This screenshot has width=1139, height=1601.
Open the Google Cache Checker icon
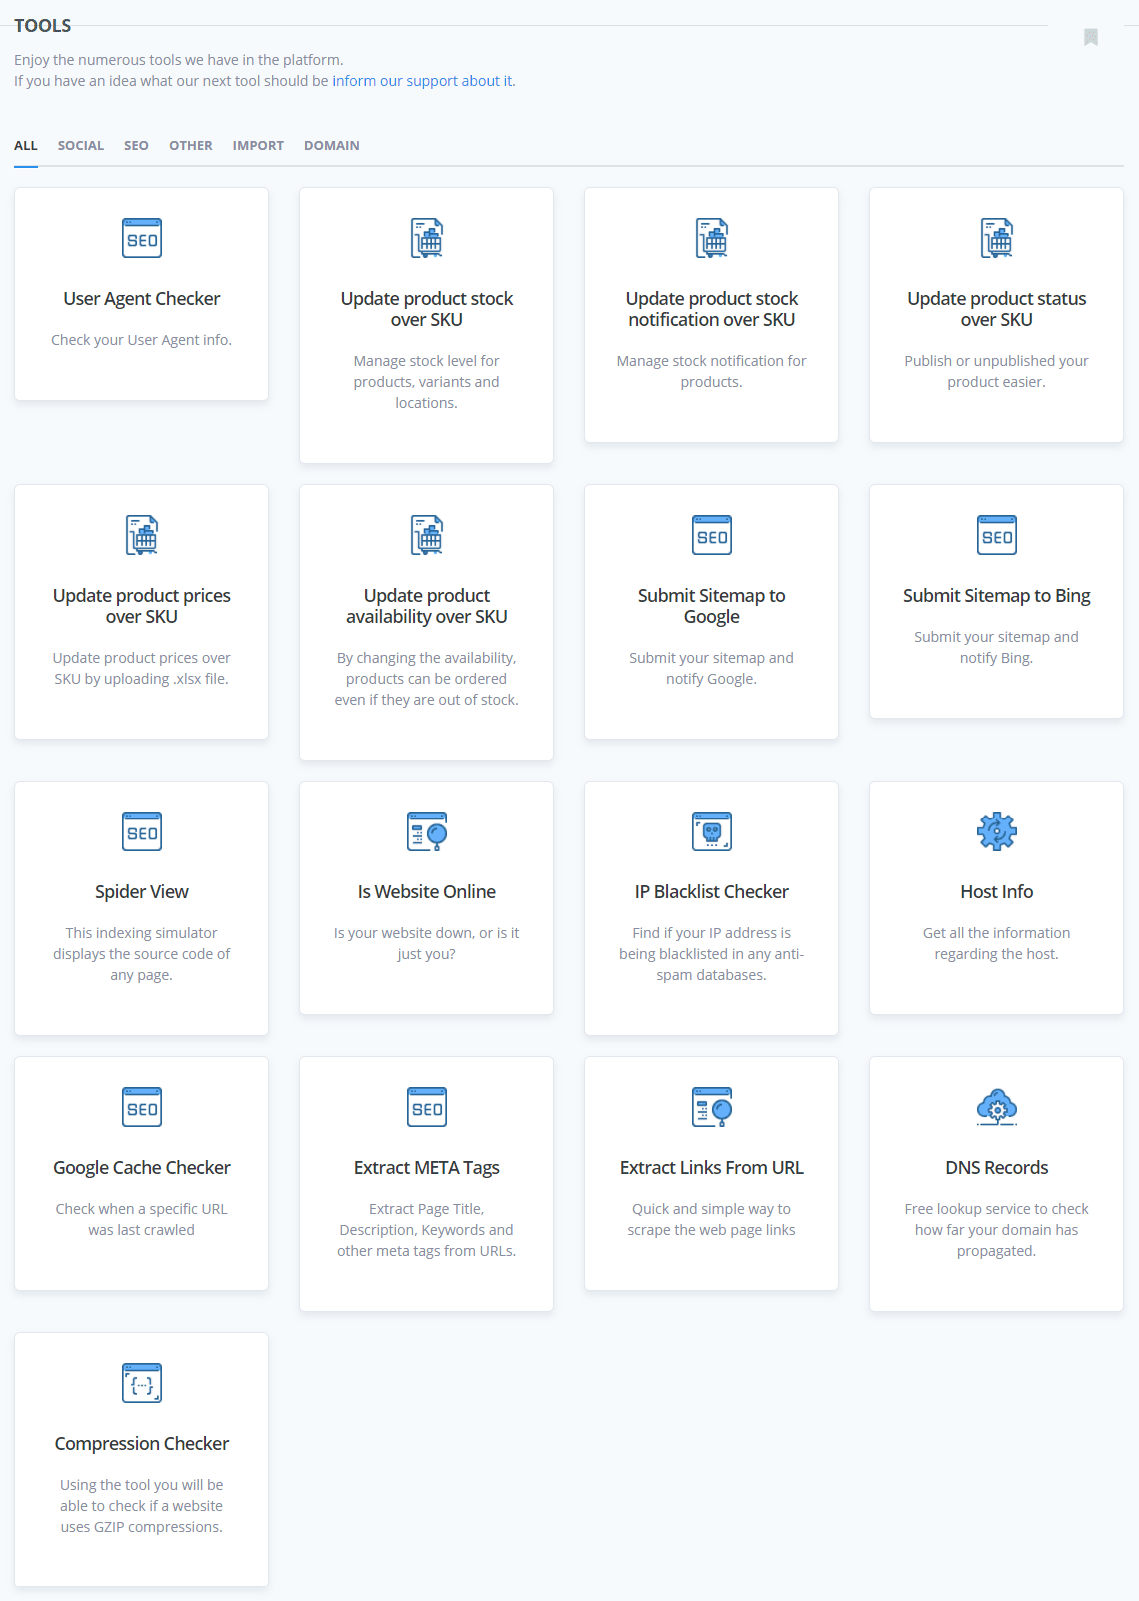tap(142, 1107)
